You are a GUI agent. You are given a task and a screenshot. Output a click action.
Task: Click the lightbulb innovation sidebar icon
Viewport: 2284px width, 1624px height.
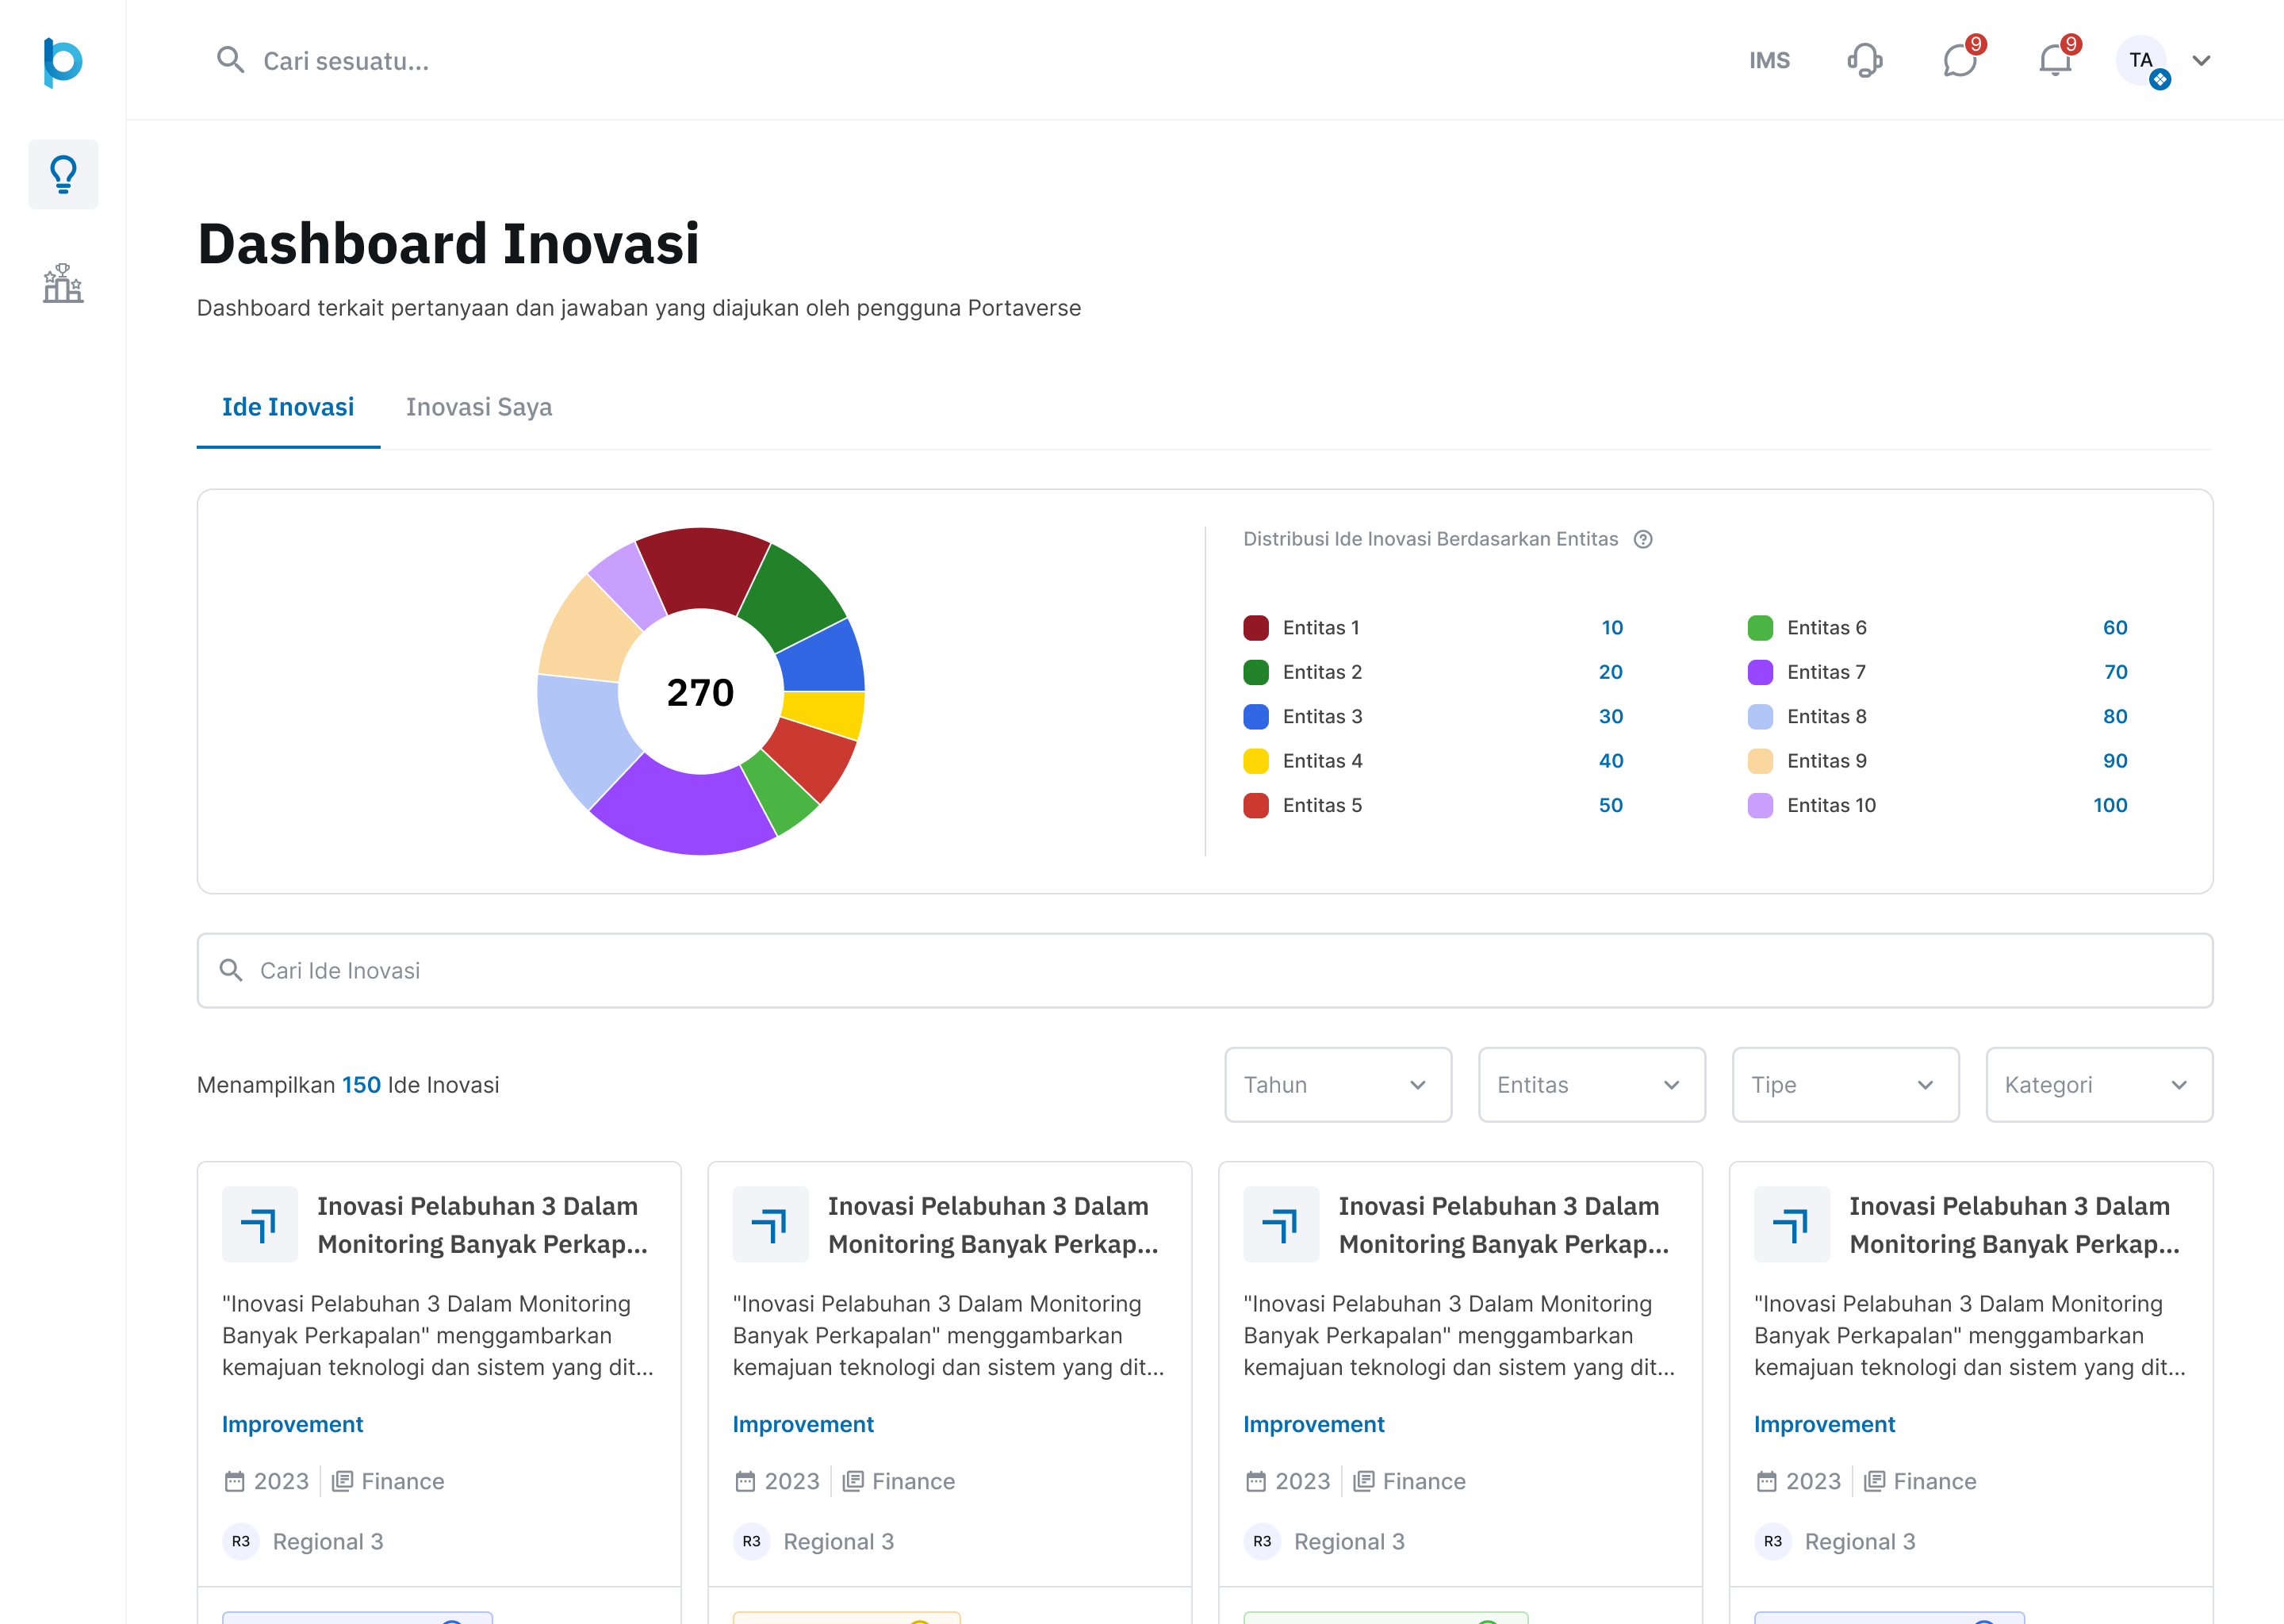(63, 174)
